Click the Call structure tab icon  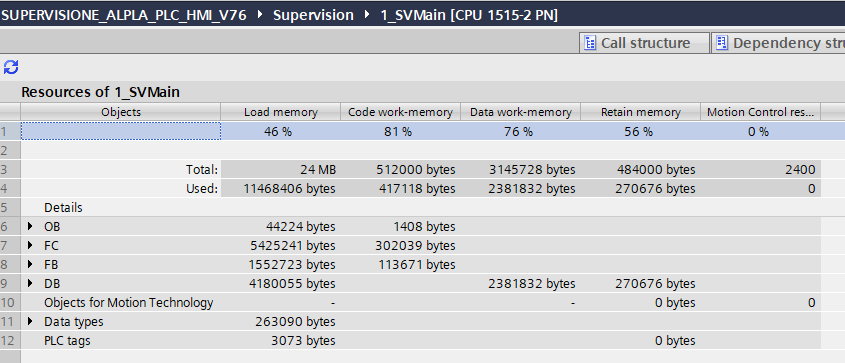590,43
